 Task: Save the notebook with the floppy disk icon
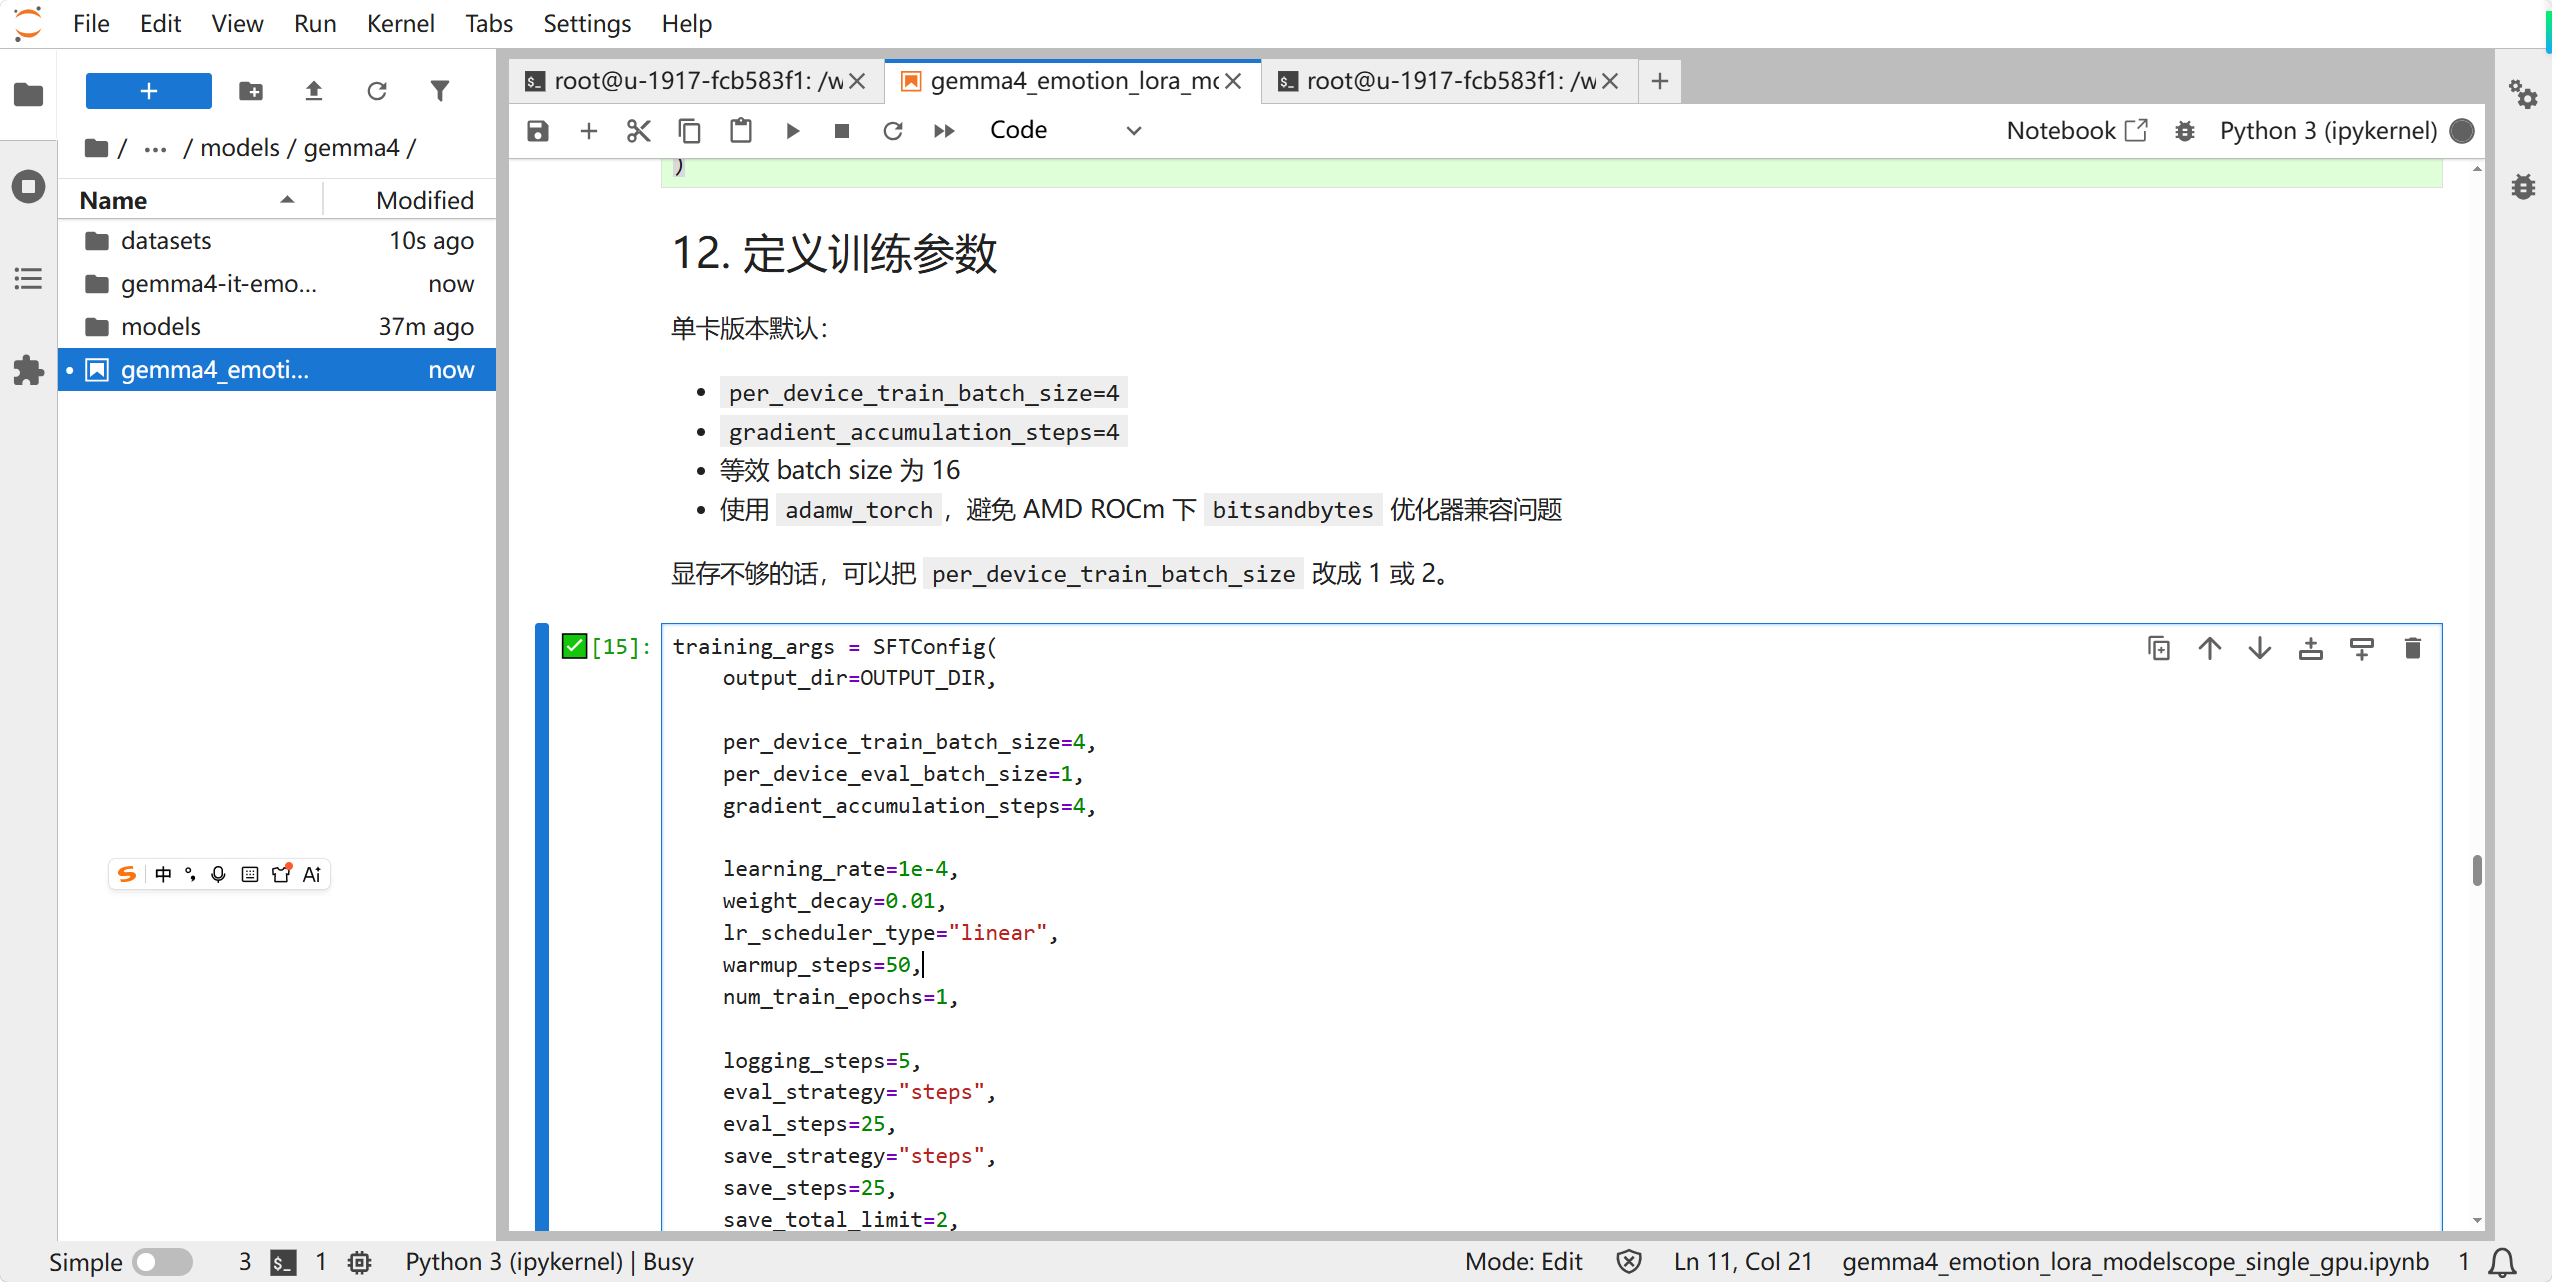click(538, 131)
